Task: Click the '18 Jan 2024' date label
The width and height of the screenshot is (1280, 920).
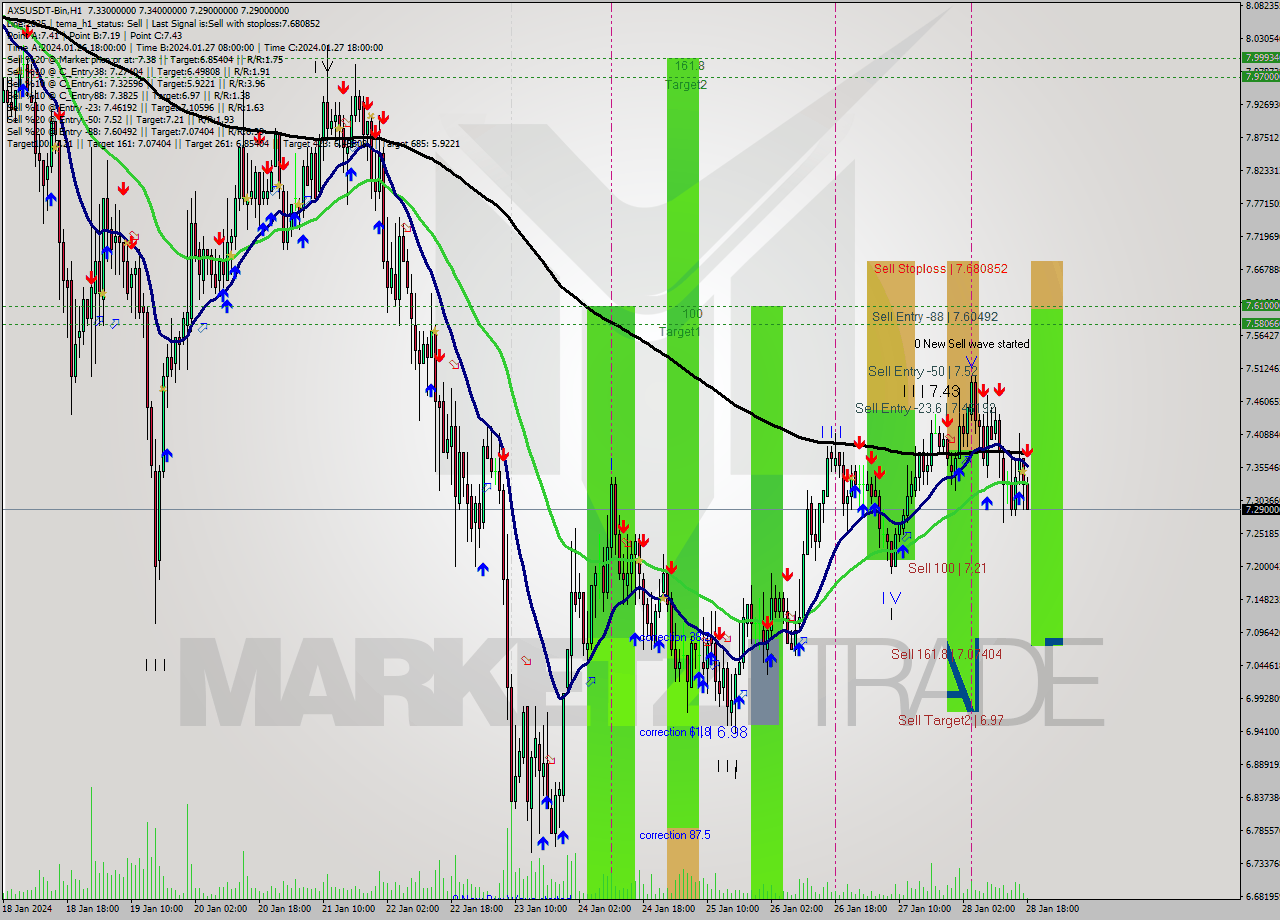Action: click(26, 909)
